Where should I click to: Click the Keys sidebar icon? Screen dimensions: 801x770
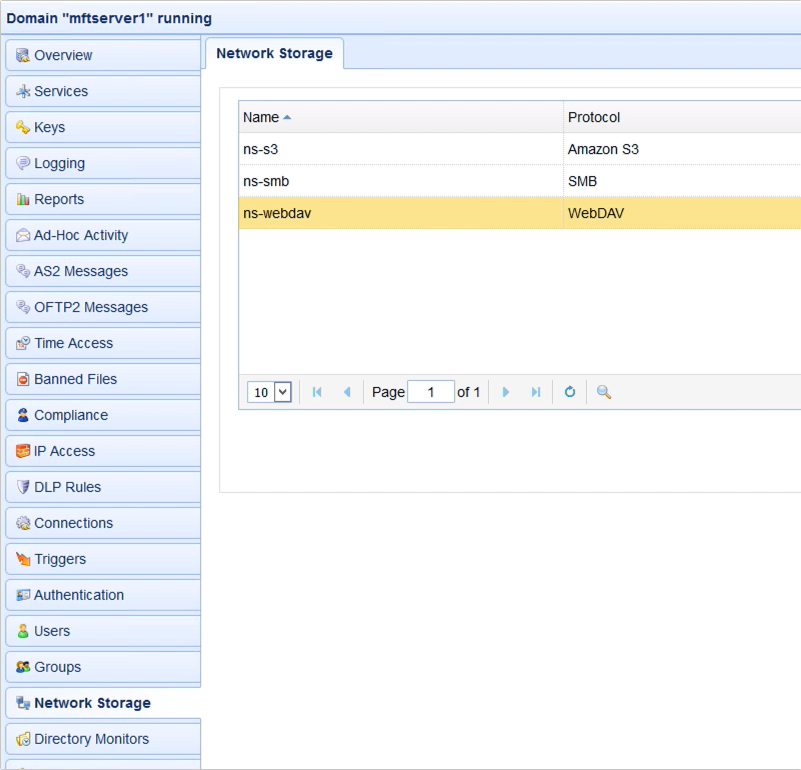click(x=23, y=127)
